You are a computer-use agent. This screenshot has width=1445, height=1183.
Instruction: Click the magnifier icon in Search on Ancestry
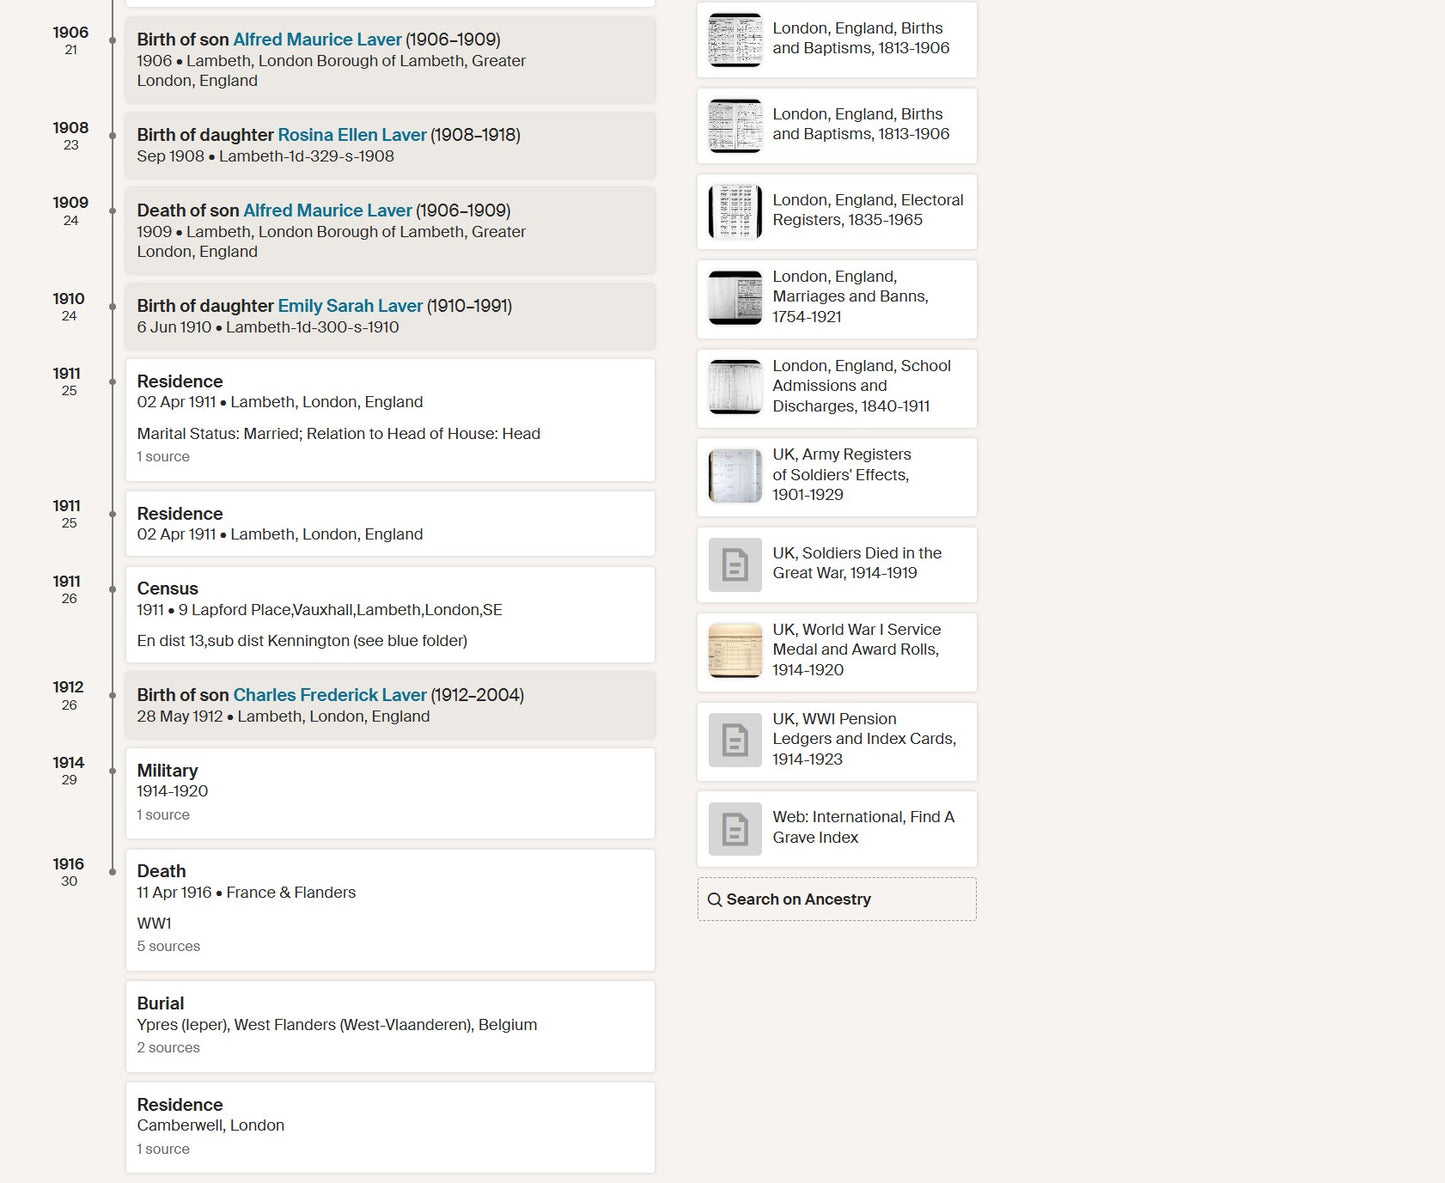point(715,900)
